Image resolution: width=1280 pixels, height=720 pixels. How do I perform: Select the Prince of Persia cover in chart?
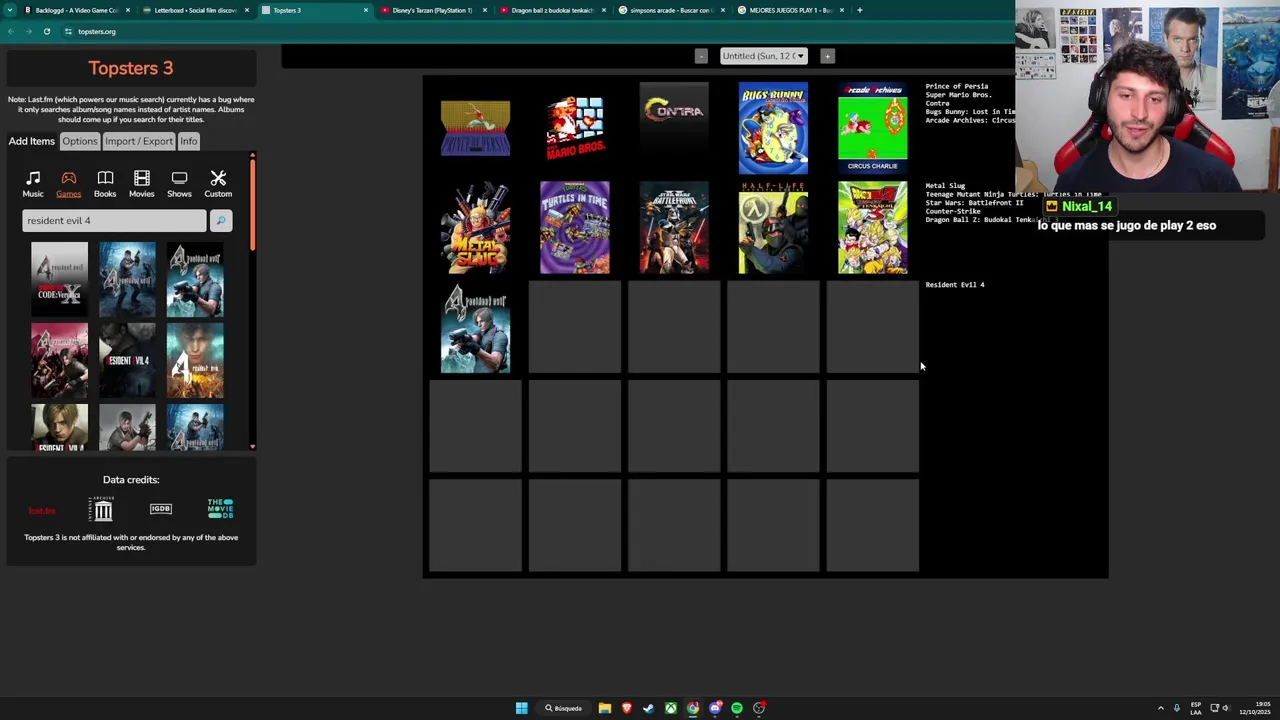pos(475,128)
